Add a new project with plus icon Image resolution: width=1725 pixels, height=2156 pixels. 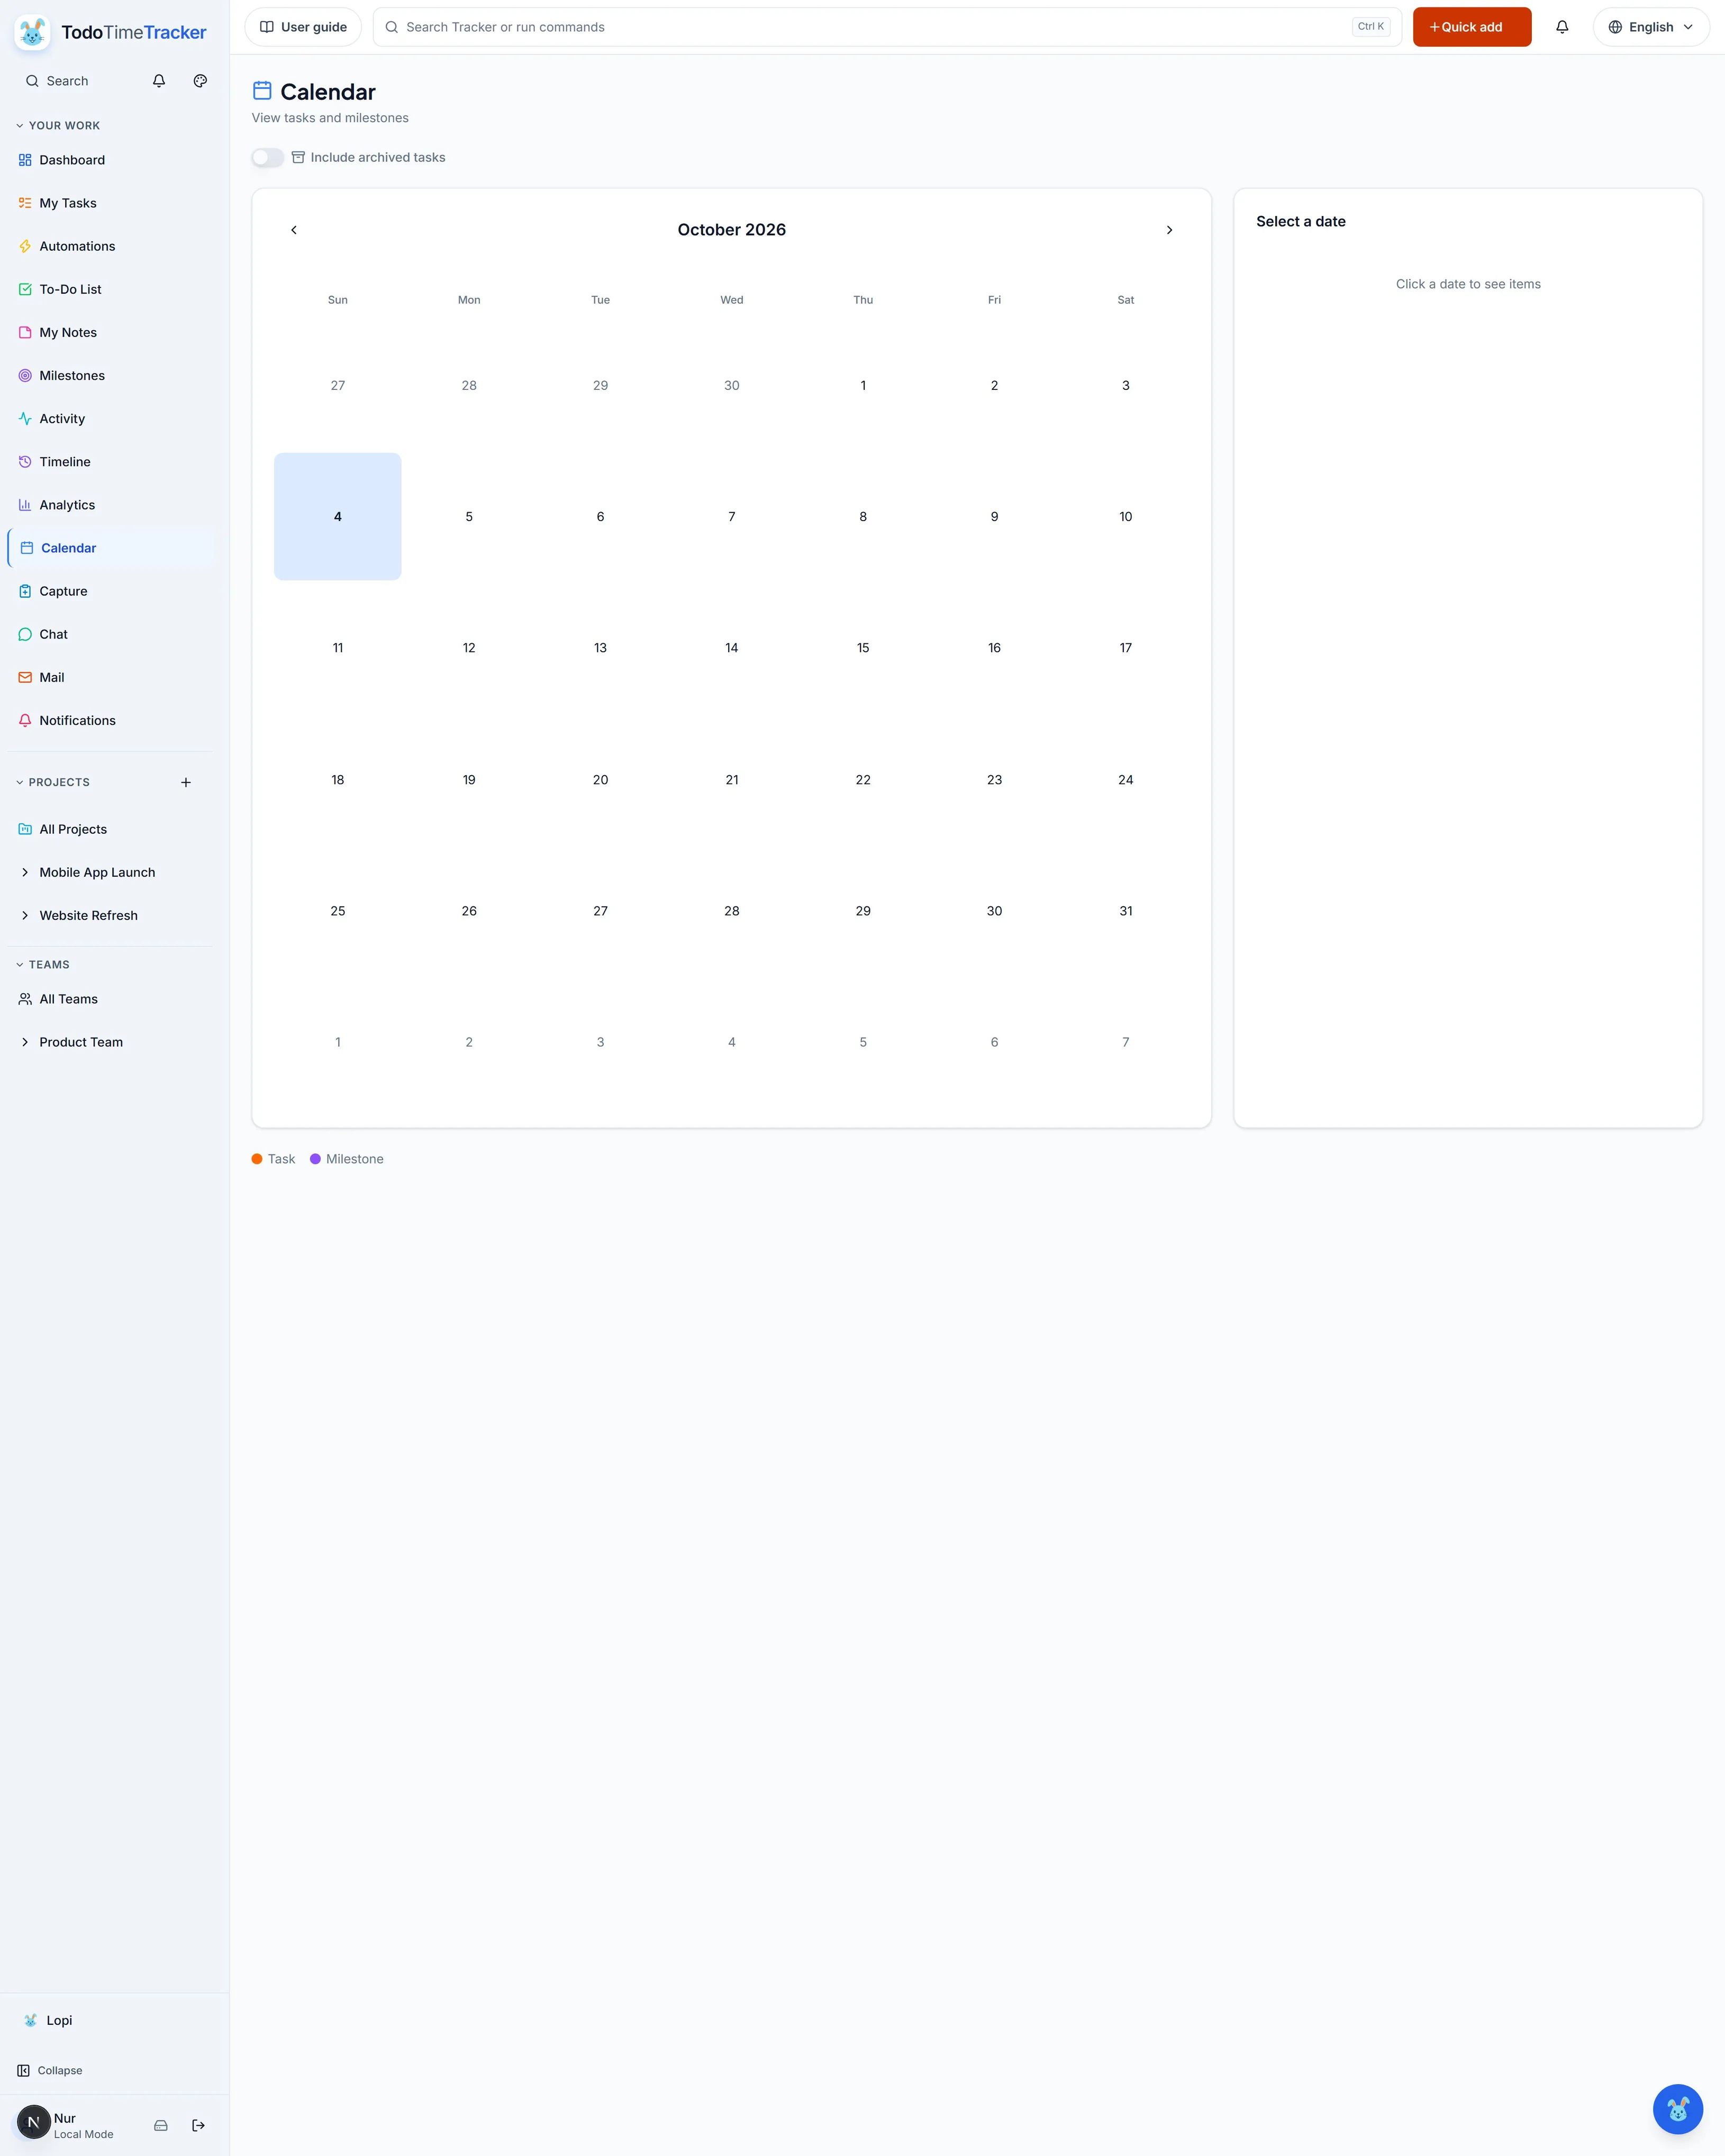coord(186,782)
